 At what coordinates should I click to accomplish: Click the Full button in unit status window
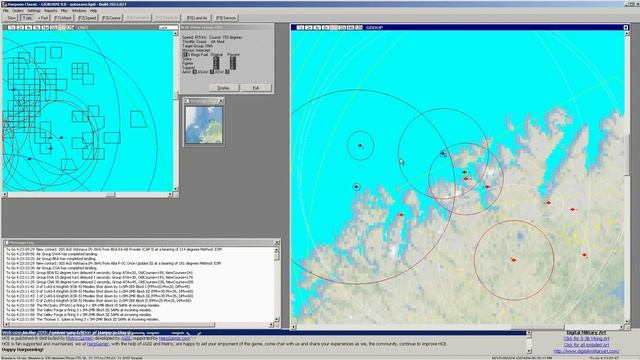click(256, 88)
